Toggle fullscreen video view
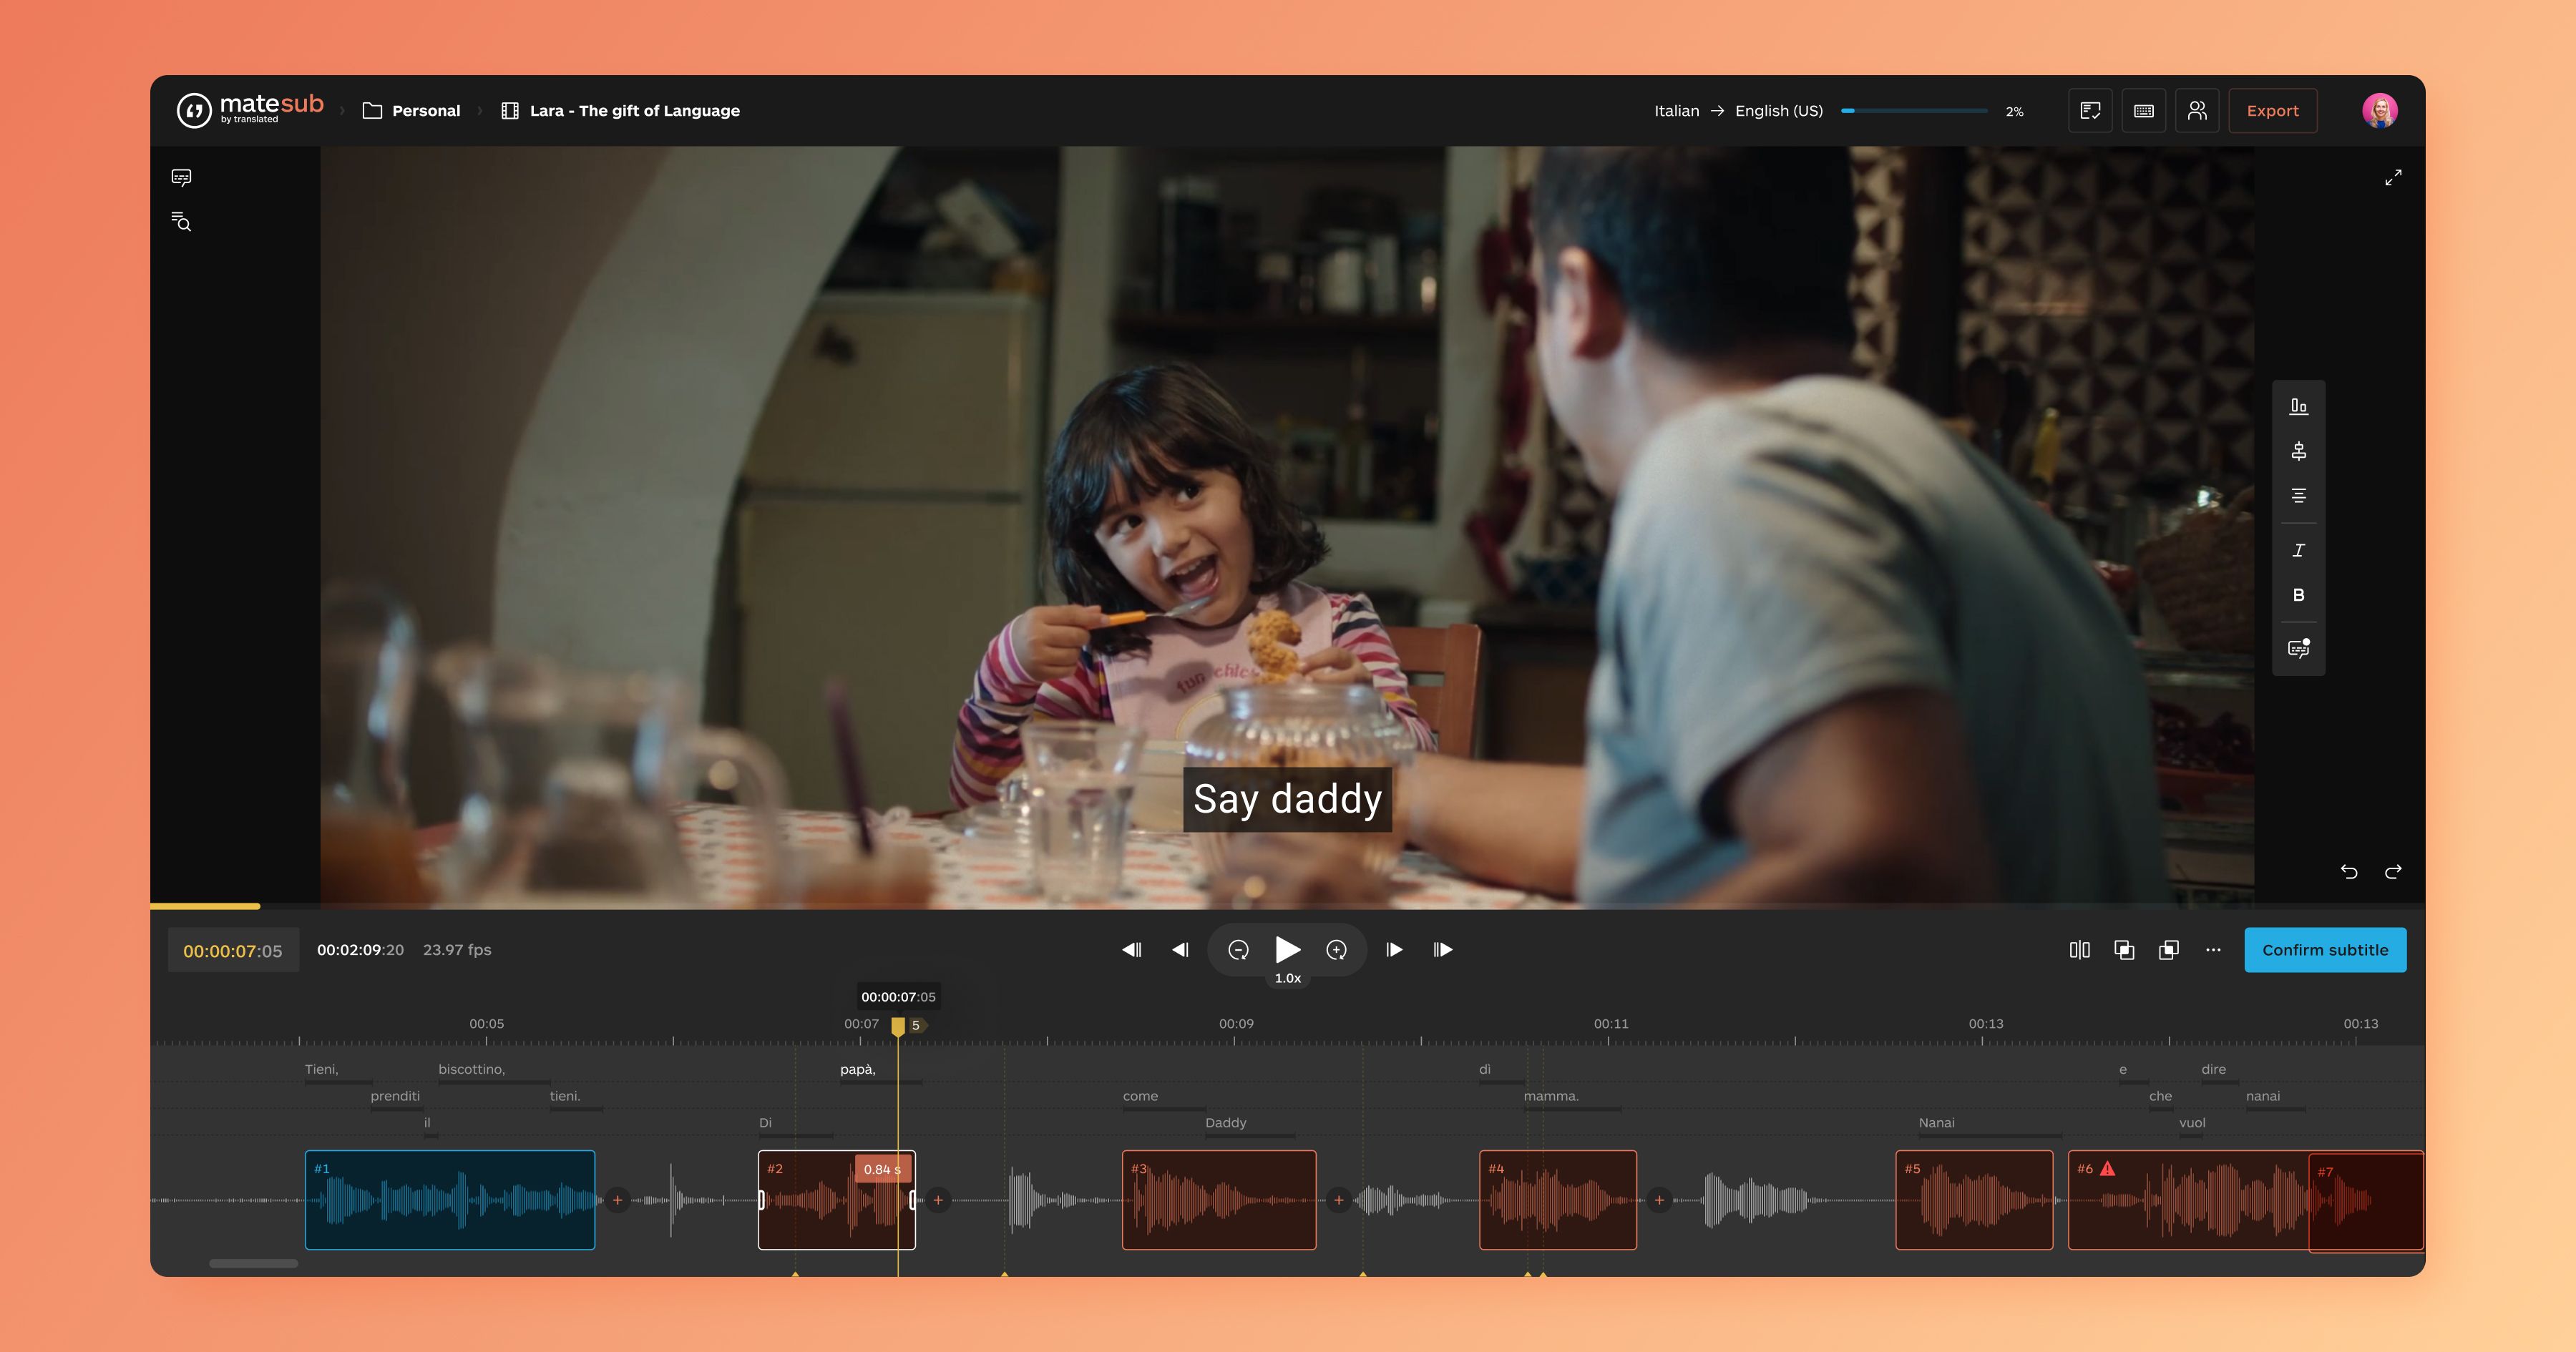 (x=2394, y=175)
